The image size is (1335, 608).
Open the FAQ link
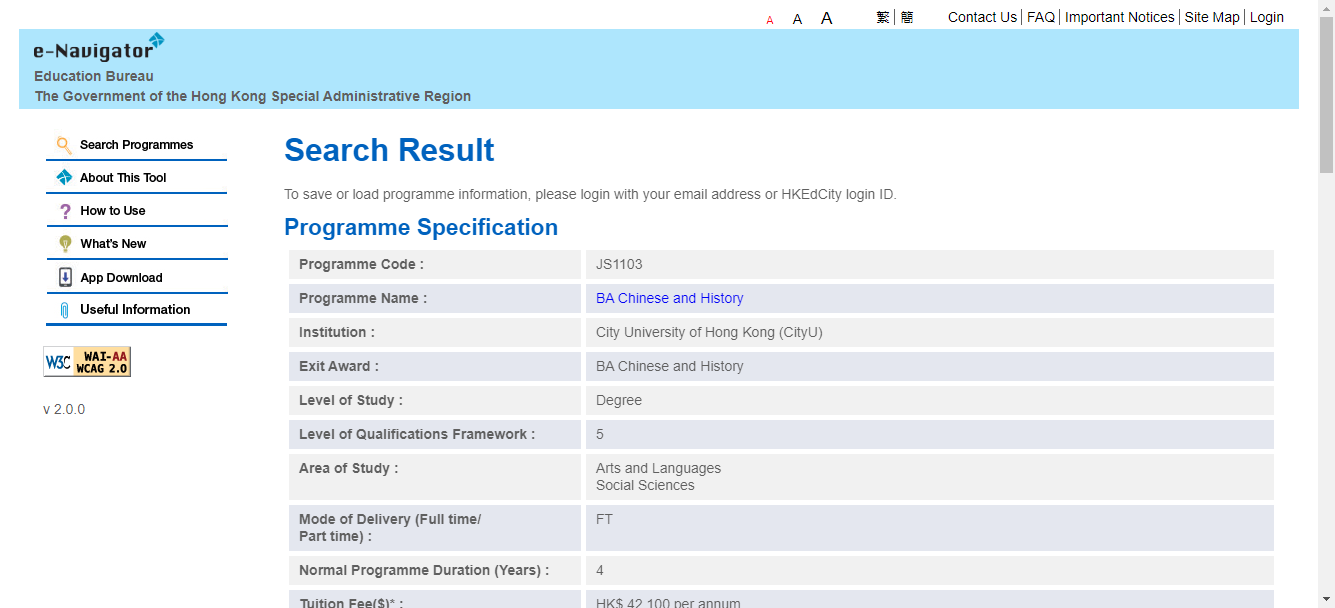tap(1041, 17)
